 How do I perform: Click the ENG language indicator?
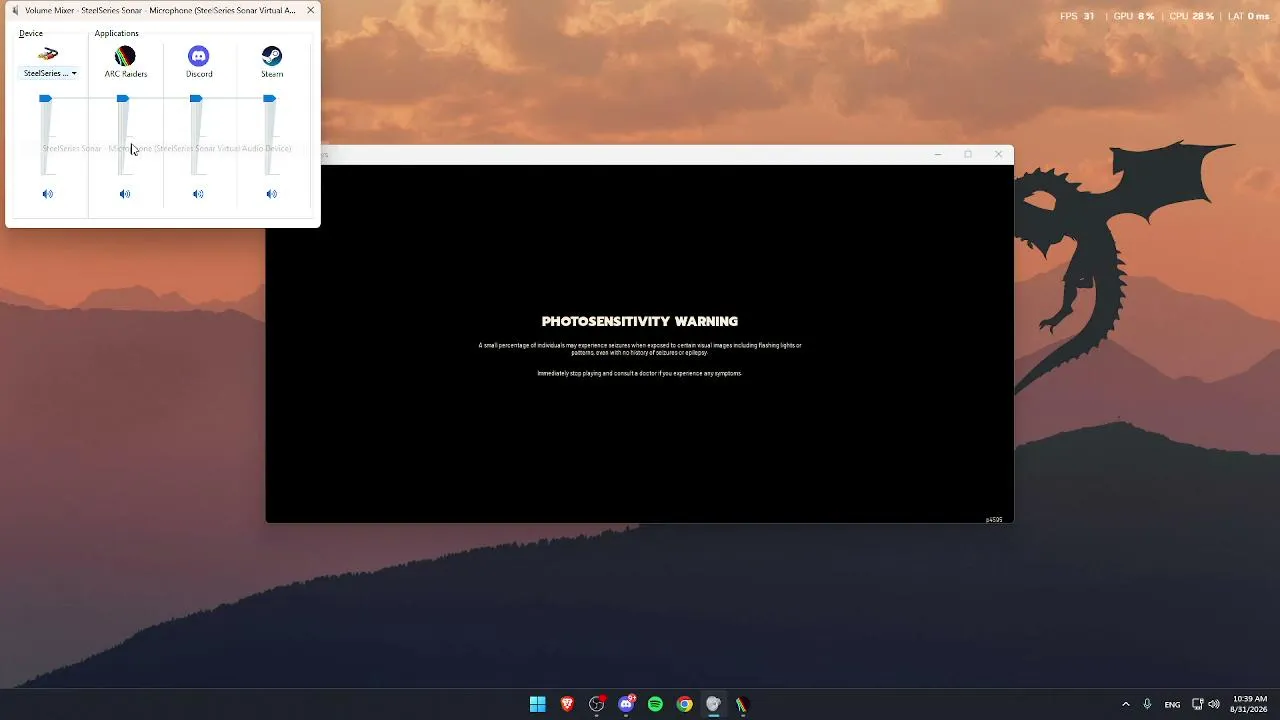click(1172, 704)
